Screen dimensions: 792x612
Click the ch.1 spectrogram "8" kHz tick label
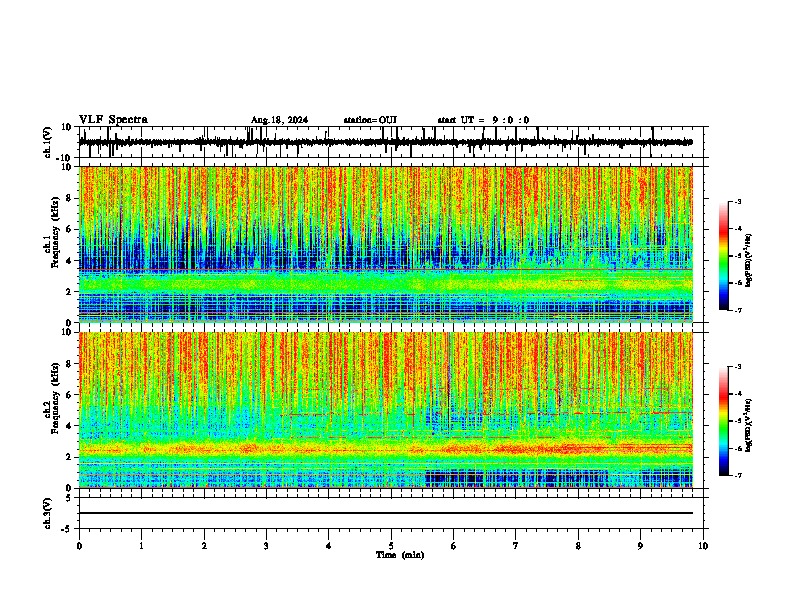coord(70,198)
